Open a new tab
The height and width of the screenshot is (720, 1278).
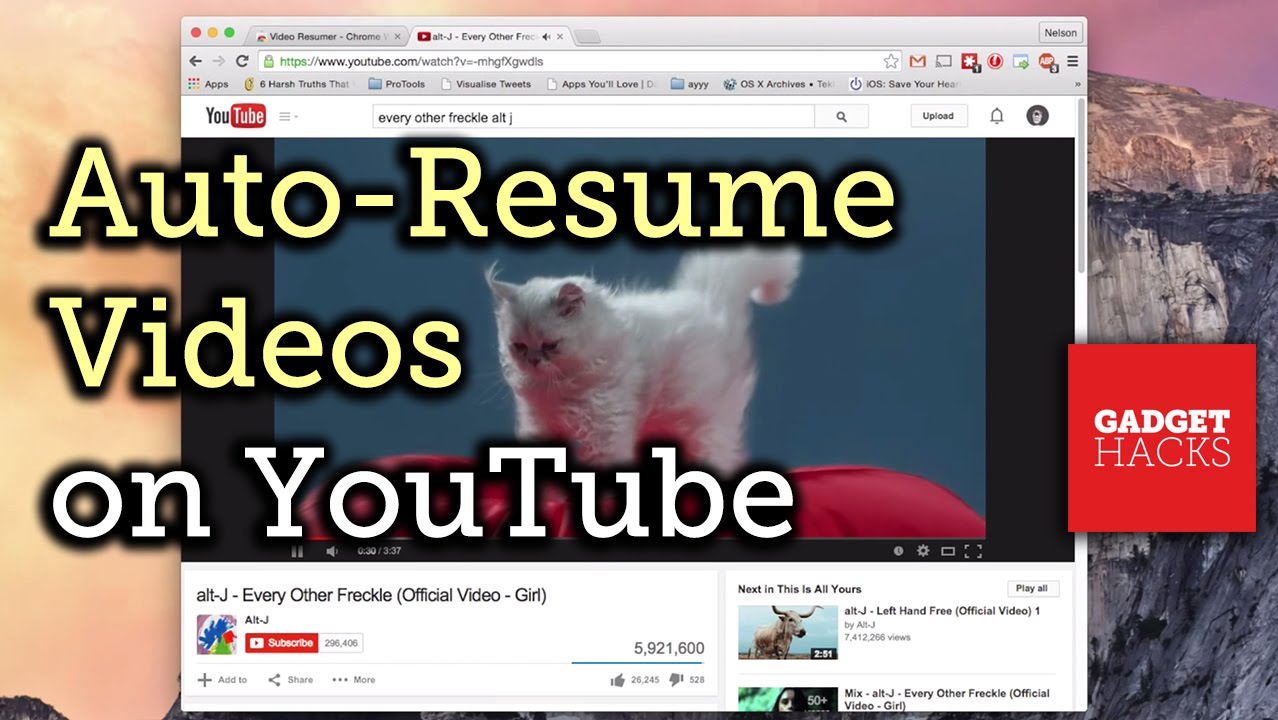tap(588, 38)
